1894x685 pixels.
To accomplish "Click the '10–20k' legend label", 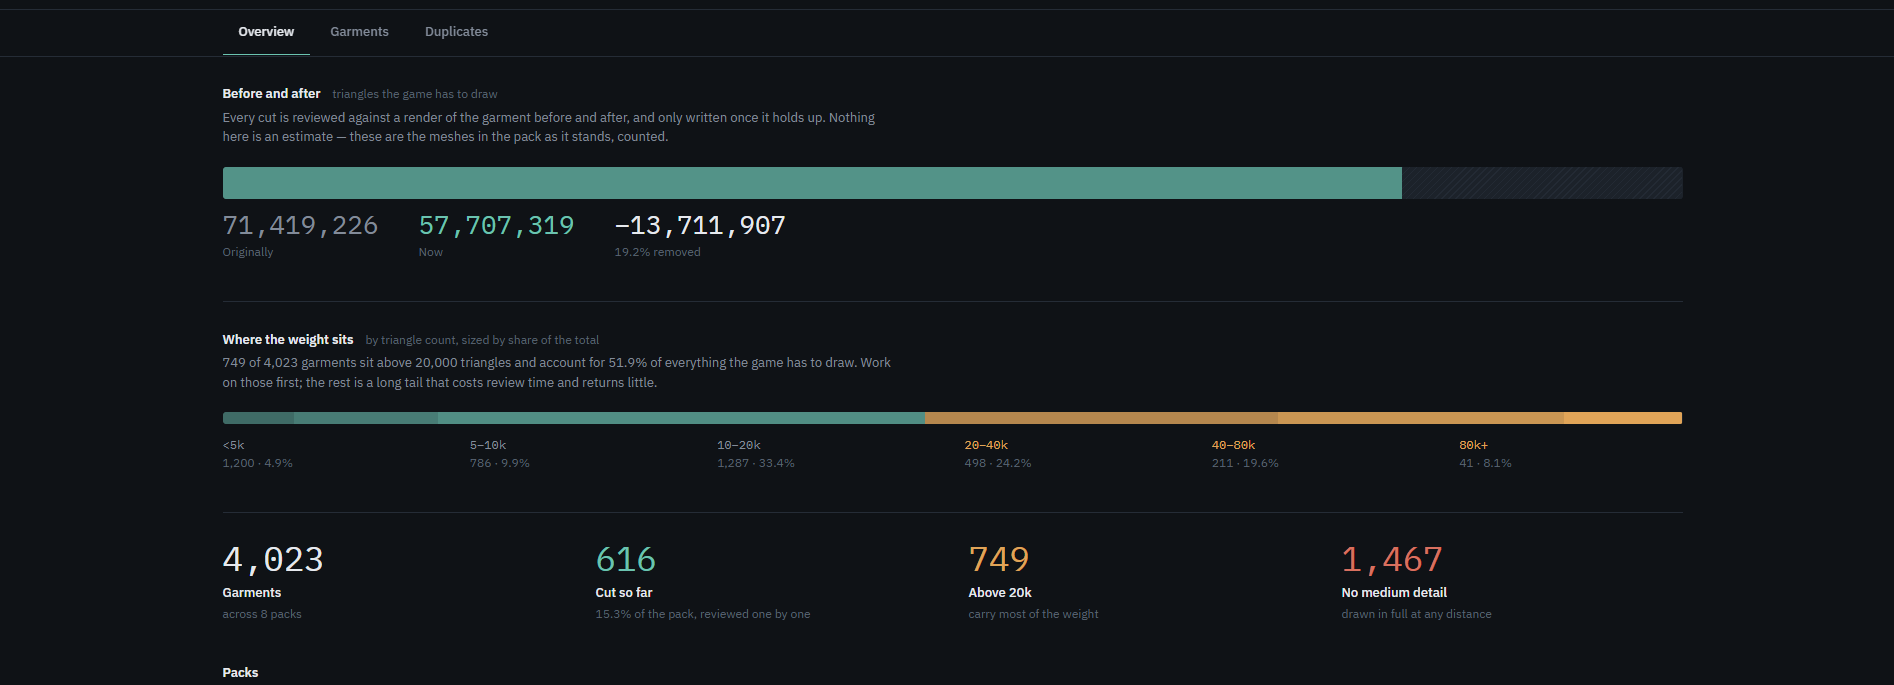I will point(739,445).
